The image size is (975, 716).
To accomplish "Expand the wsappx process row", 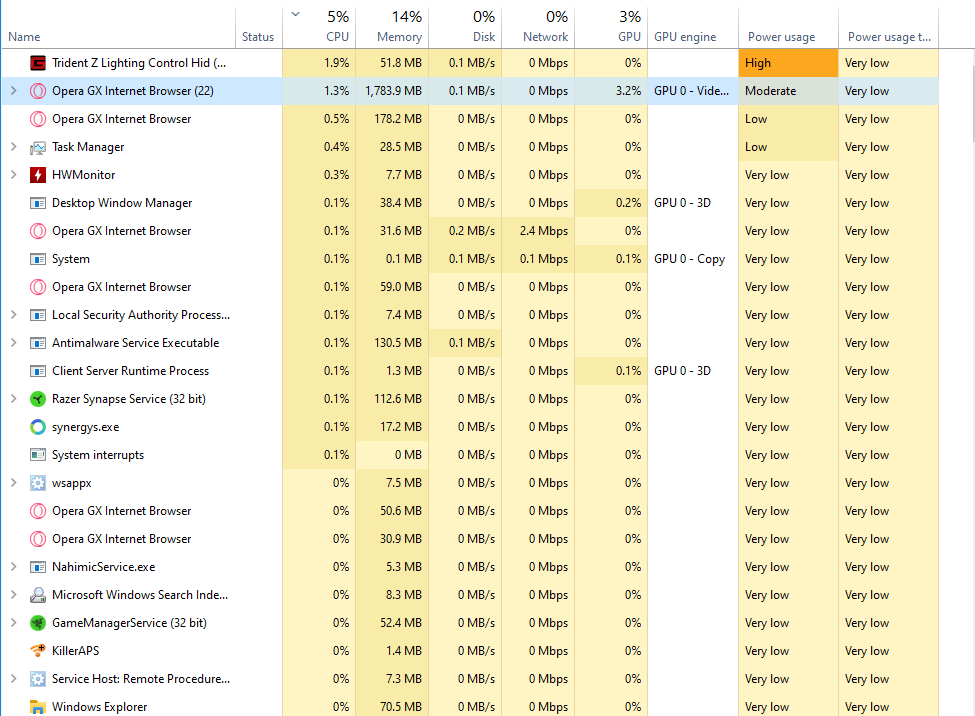I will pos(14,483).
